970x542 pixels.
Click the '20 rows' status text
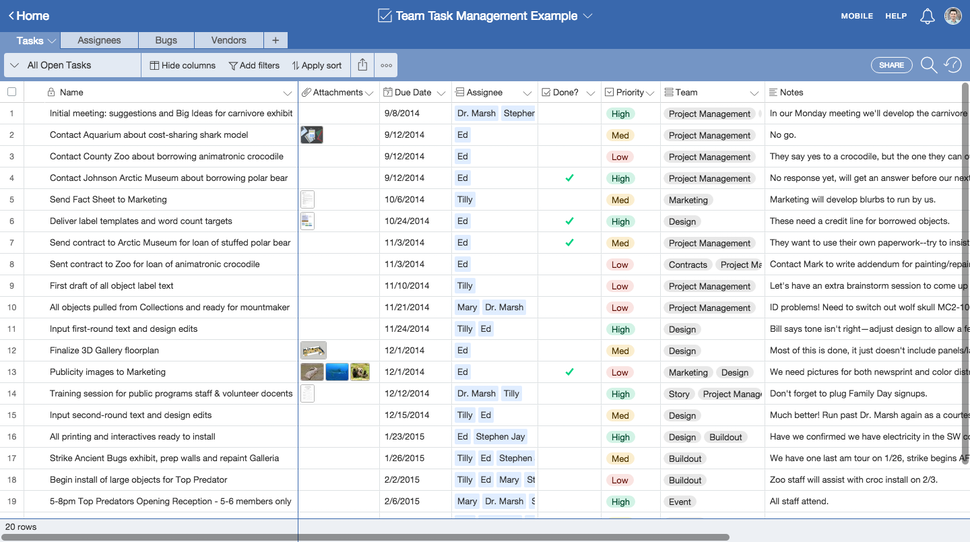pyautogui.click(x=21, y=527)
